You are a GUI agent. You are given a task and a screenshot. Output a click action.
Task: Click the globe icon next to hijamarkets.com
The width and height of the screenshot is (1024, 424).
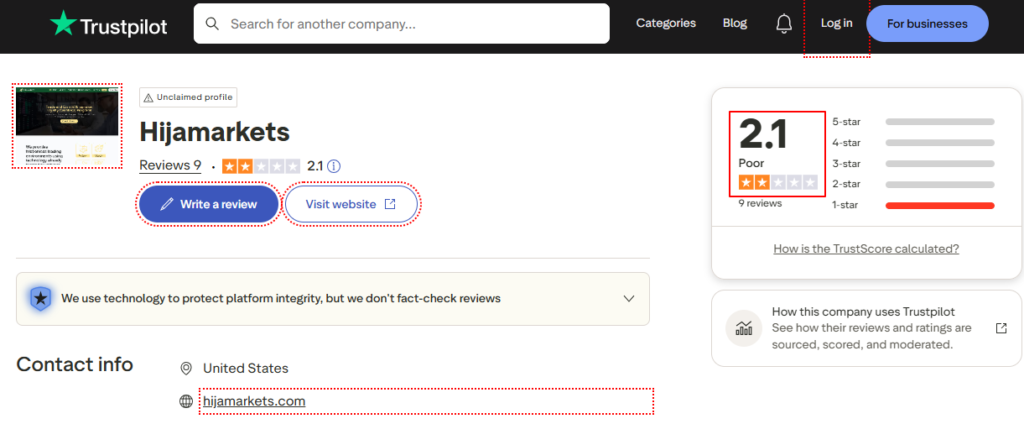tap(185, 401)
